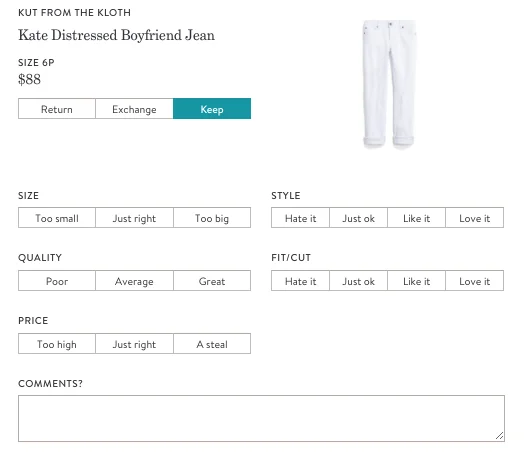Rate quality as Great
The width and height of the screenshot is (527, 456).
coord(212,281)
